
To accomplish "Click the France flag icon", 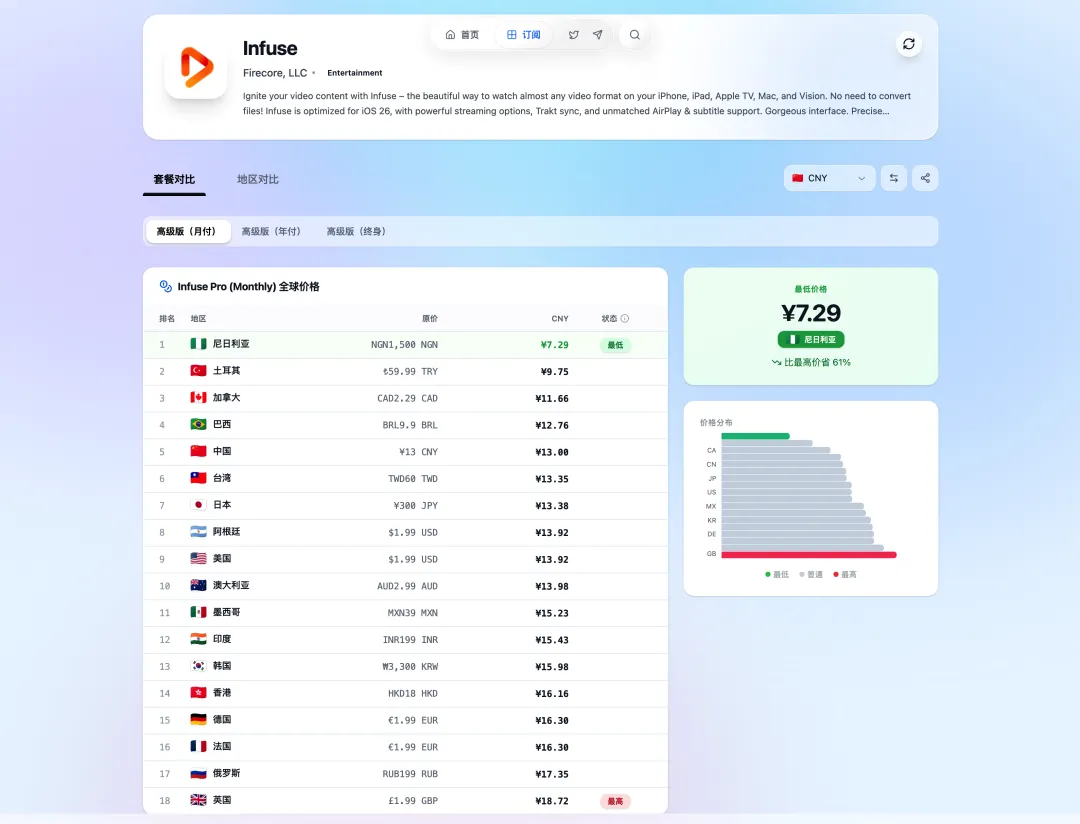I will click(x=198, y=747).
